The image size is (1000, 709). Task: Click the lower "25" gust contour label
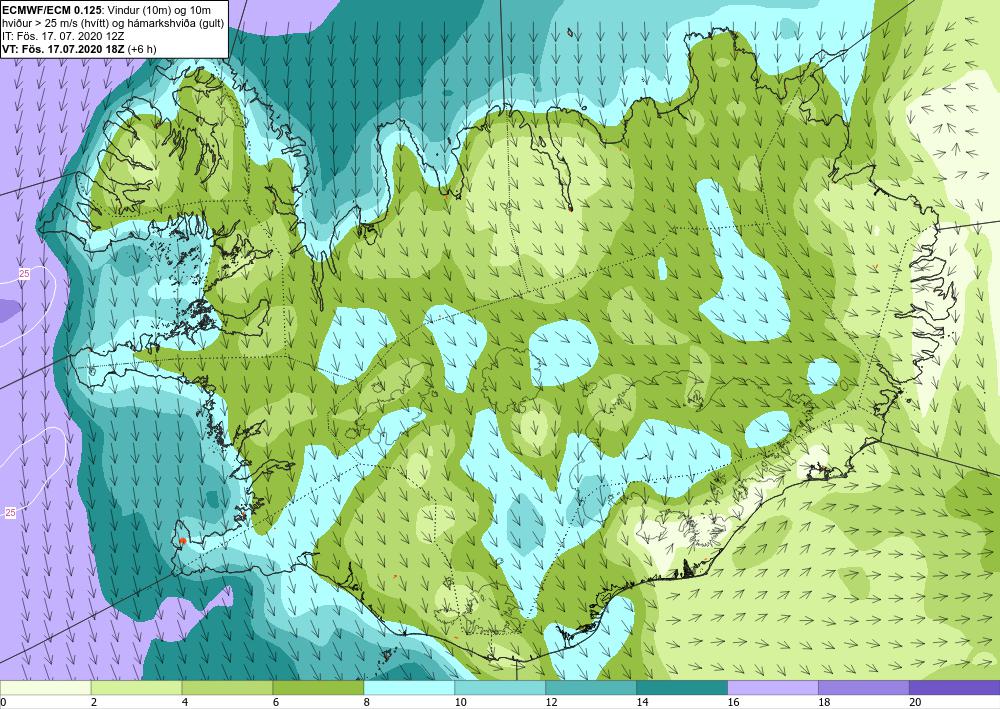(x=10, y=512)
